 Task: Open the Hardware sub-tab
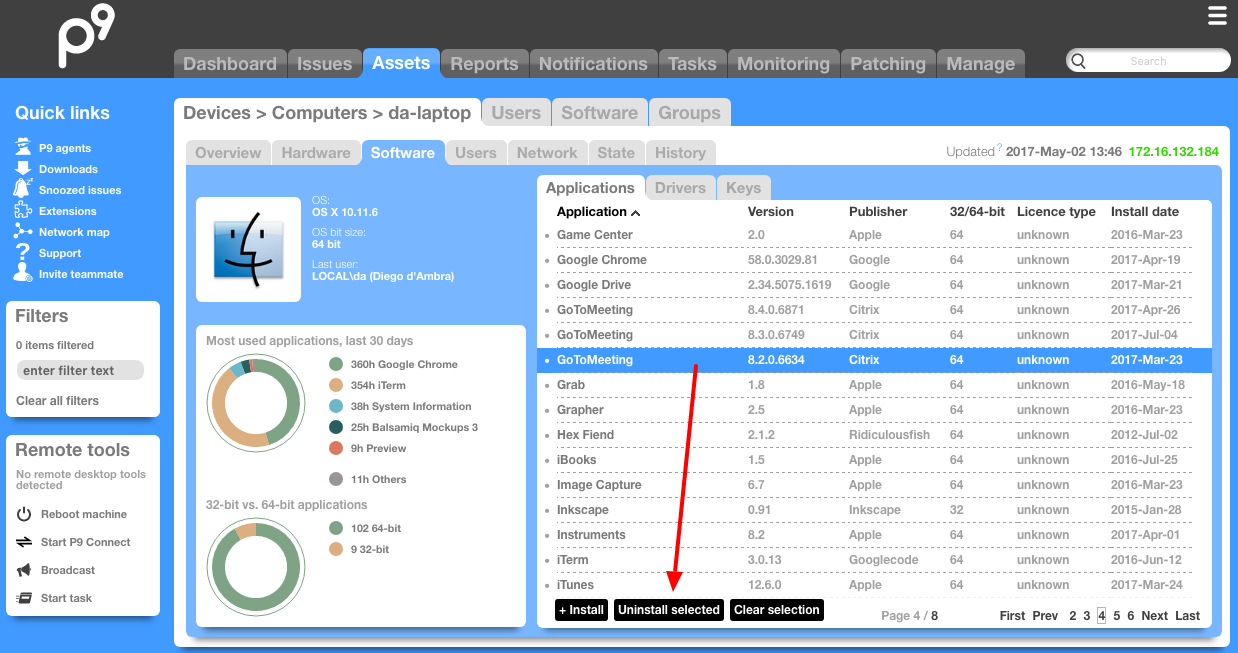(x=316, y=153)
